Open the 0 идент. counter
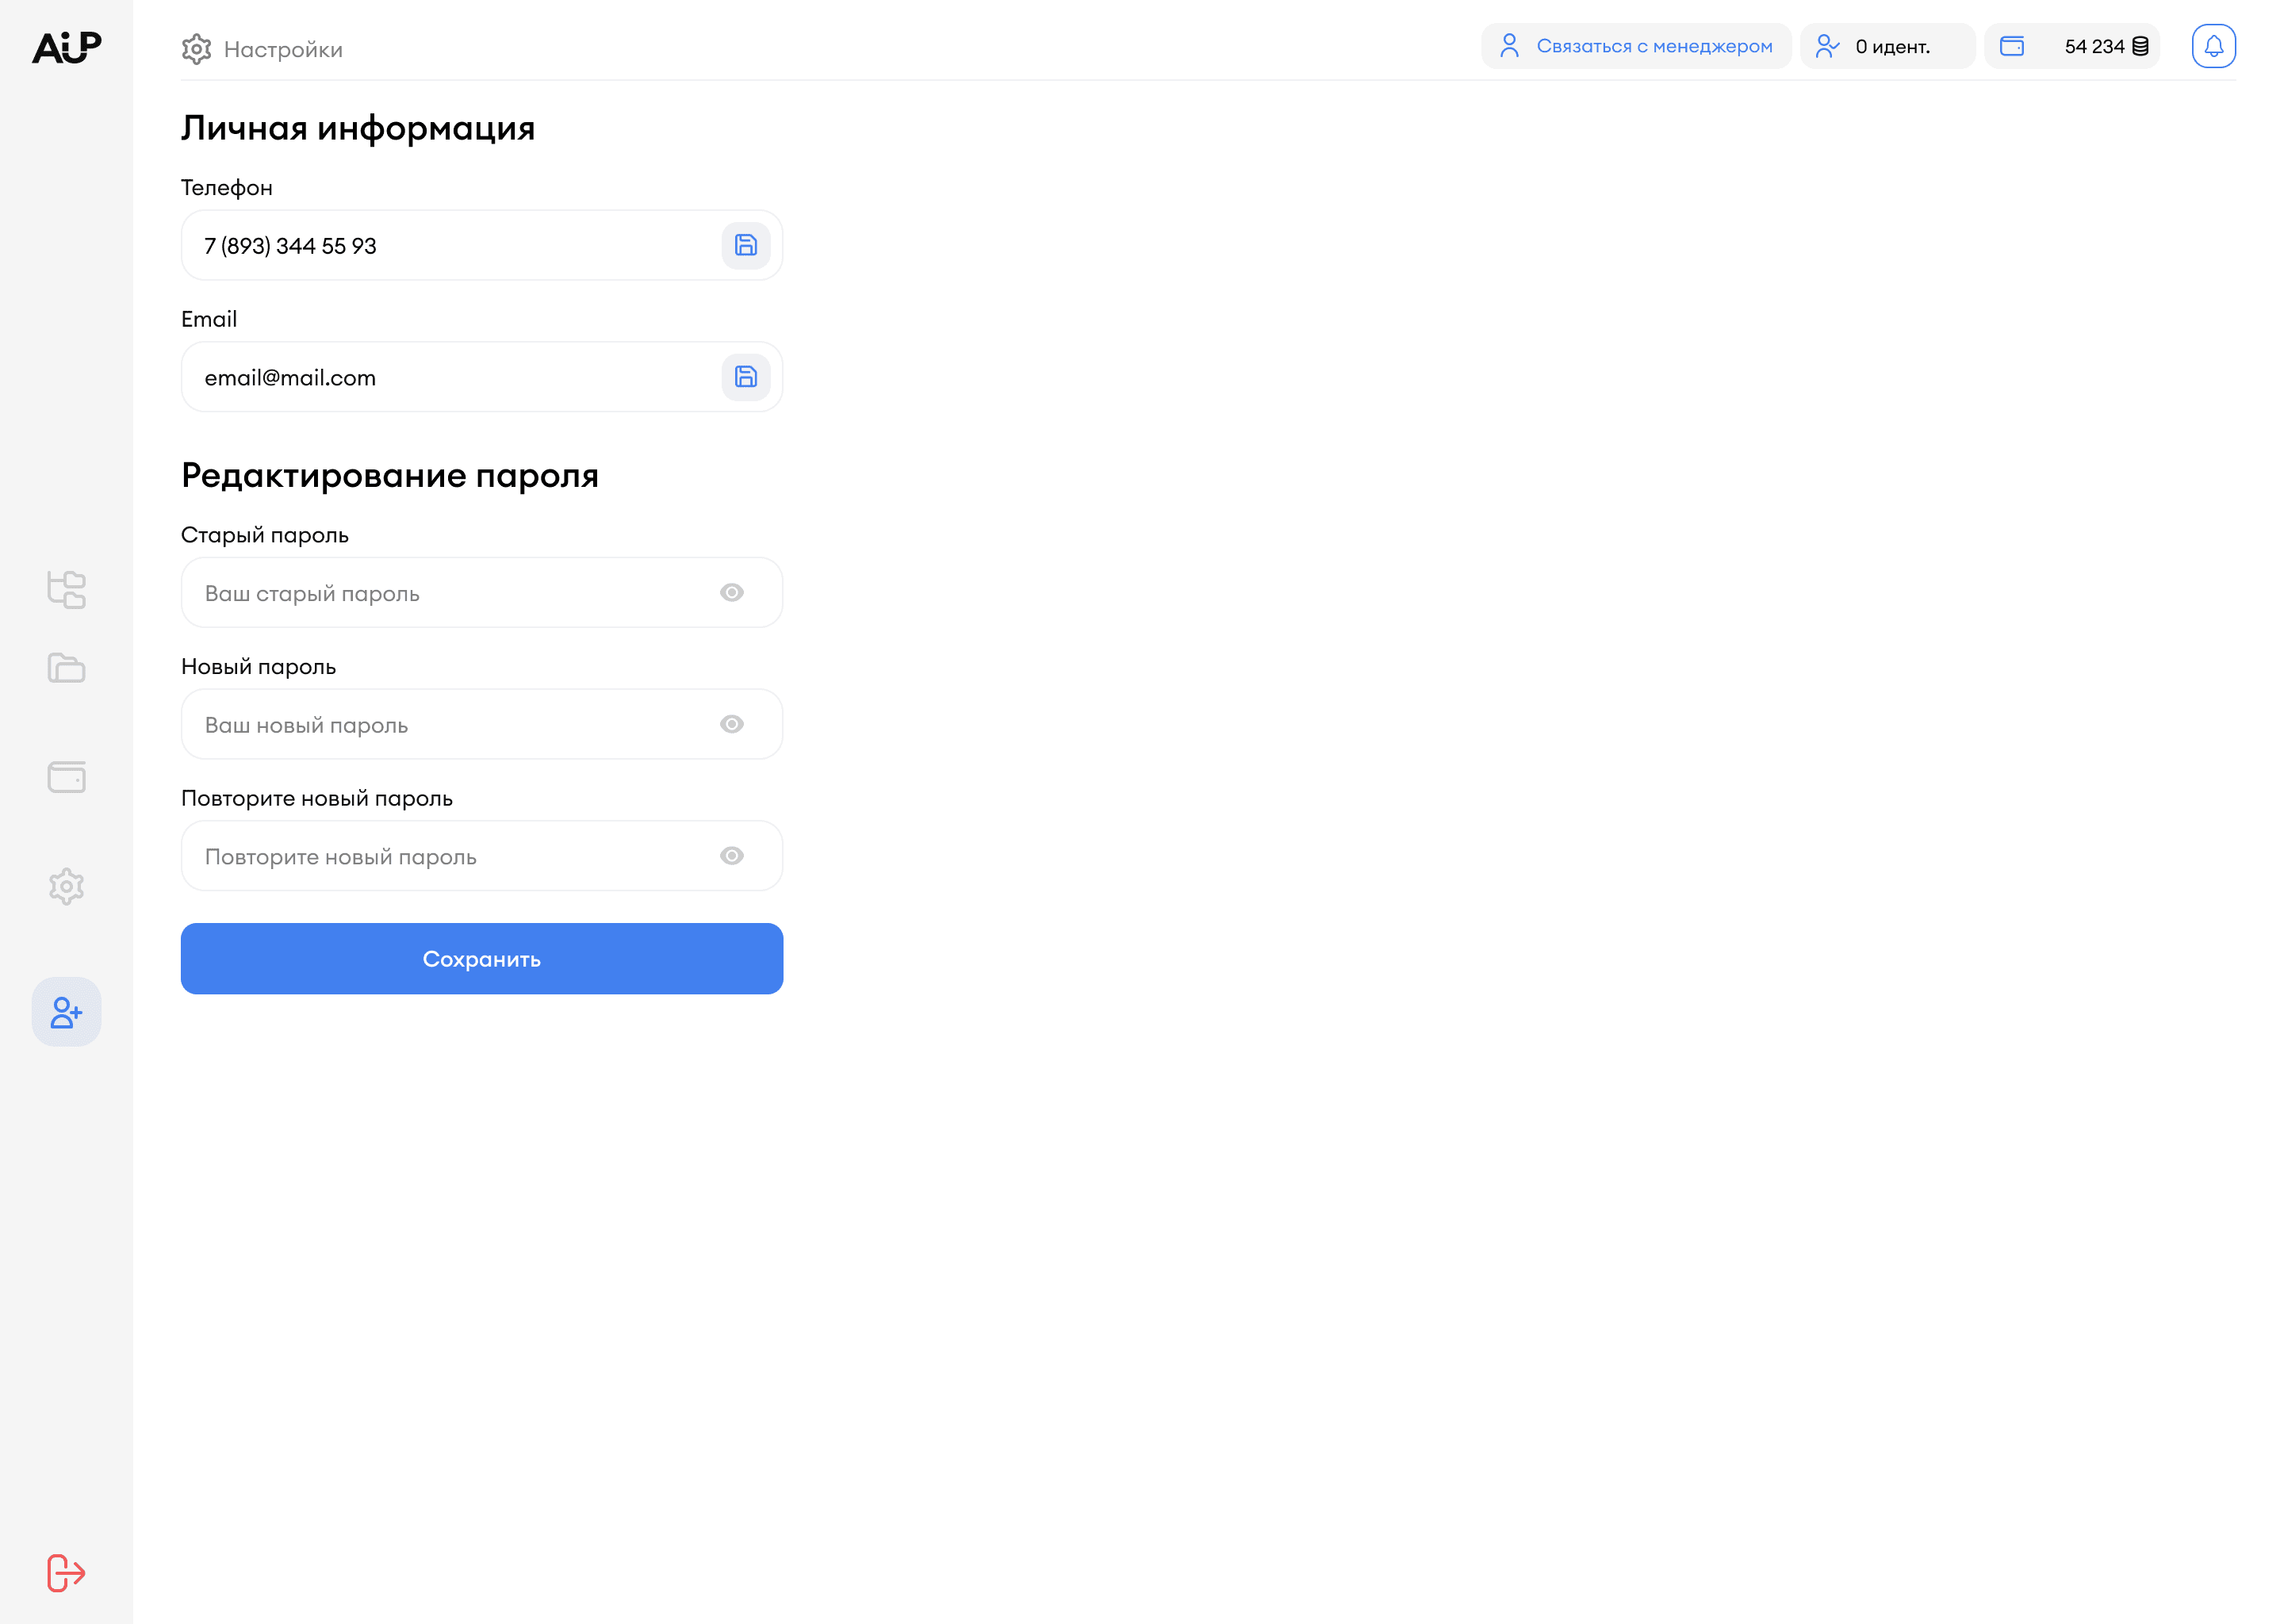 click(1886, 46)
